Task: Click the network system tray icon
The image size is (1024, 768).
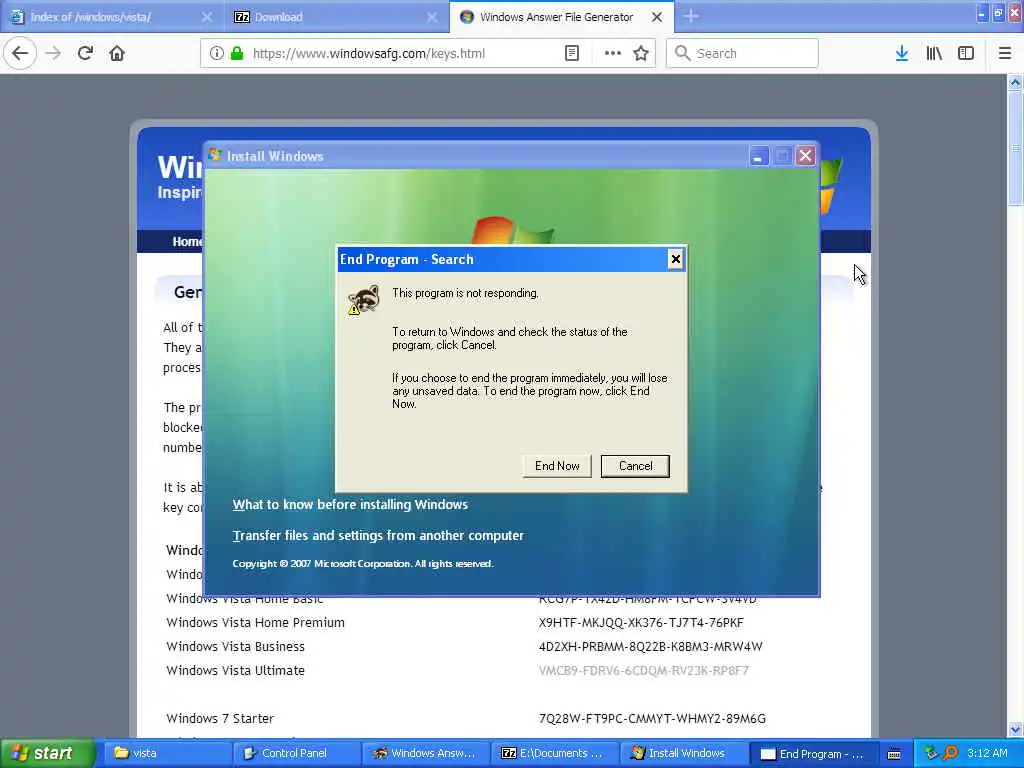Action: [x=931, y=753]
